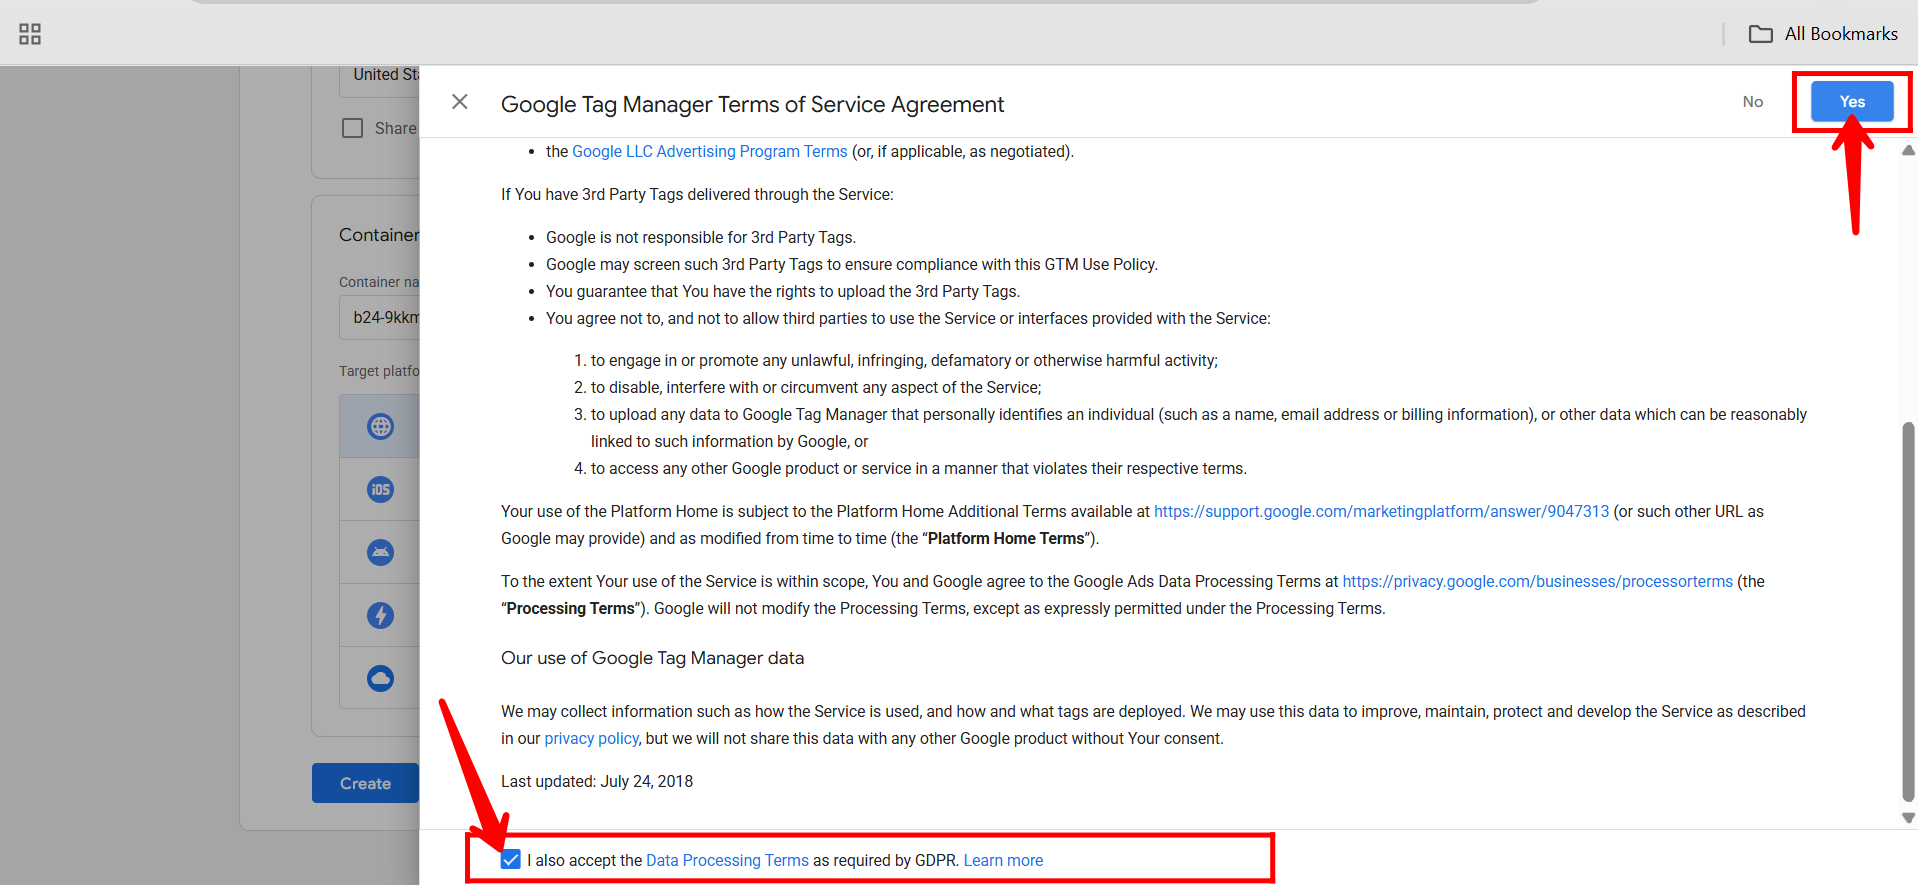
Task: Open the processorterms privacy link
Action: (x=1537, y=581)
